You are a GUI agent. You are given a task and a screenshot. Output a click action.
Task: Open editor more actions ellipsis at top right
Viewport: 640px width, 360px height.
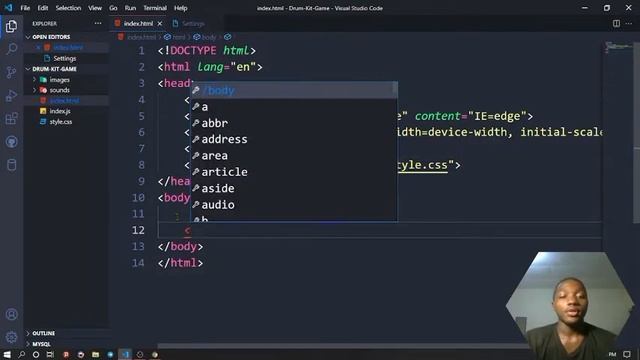click(x=629, y=23)
